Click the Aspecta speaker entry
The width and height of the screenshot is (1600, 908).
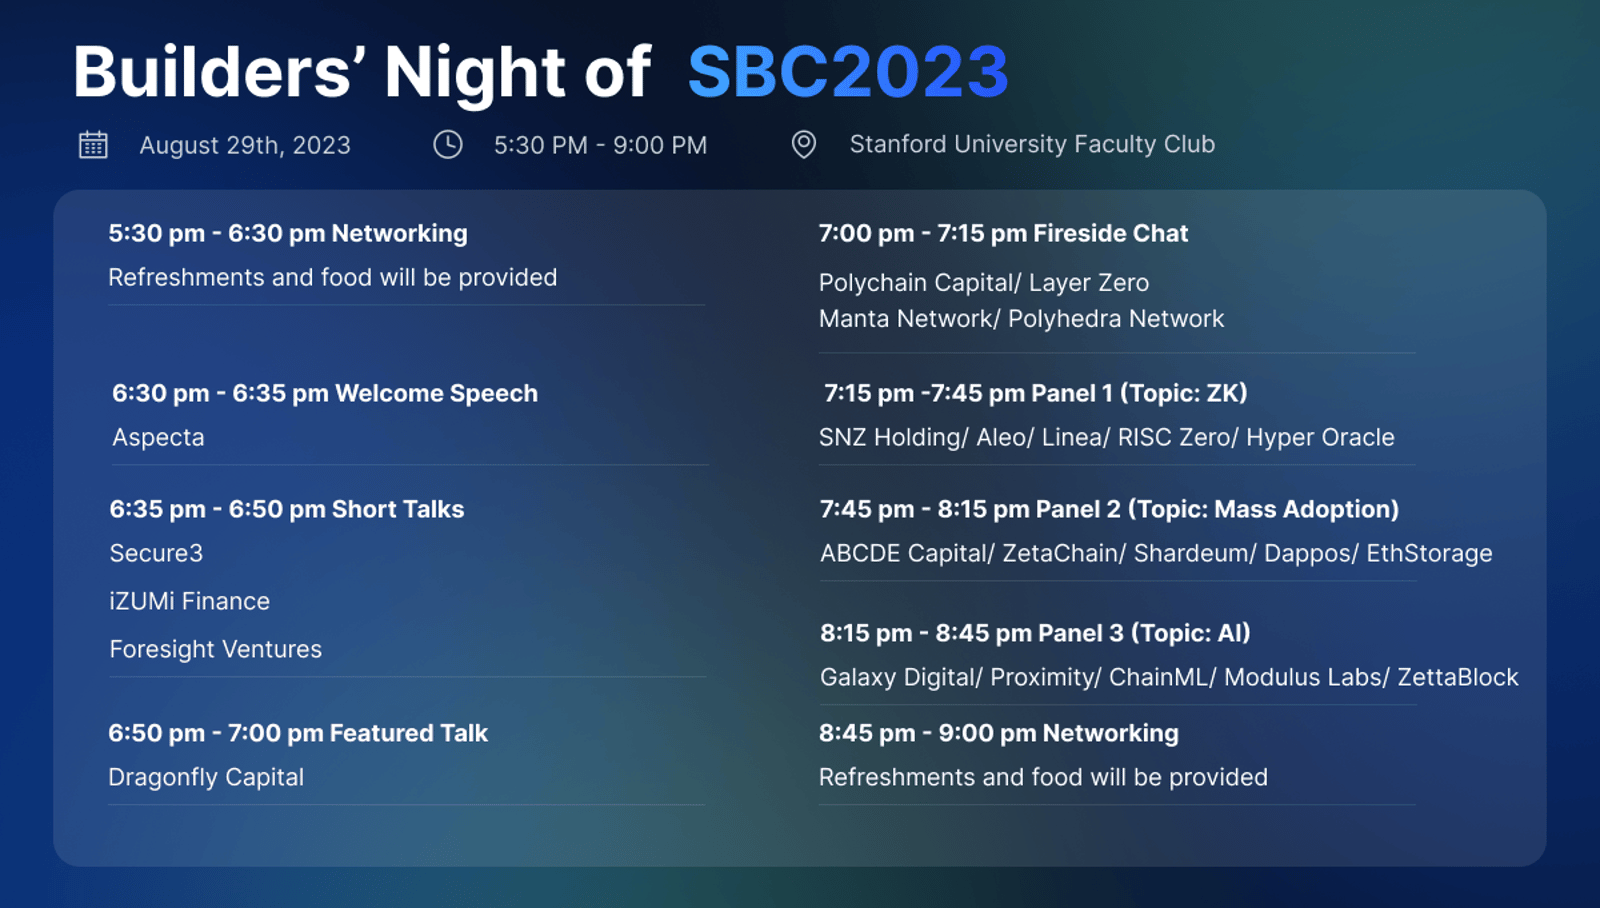click(158, 437)
